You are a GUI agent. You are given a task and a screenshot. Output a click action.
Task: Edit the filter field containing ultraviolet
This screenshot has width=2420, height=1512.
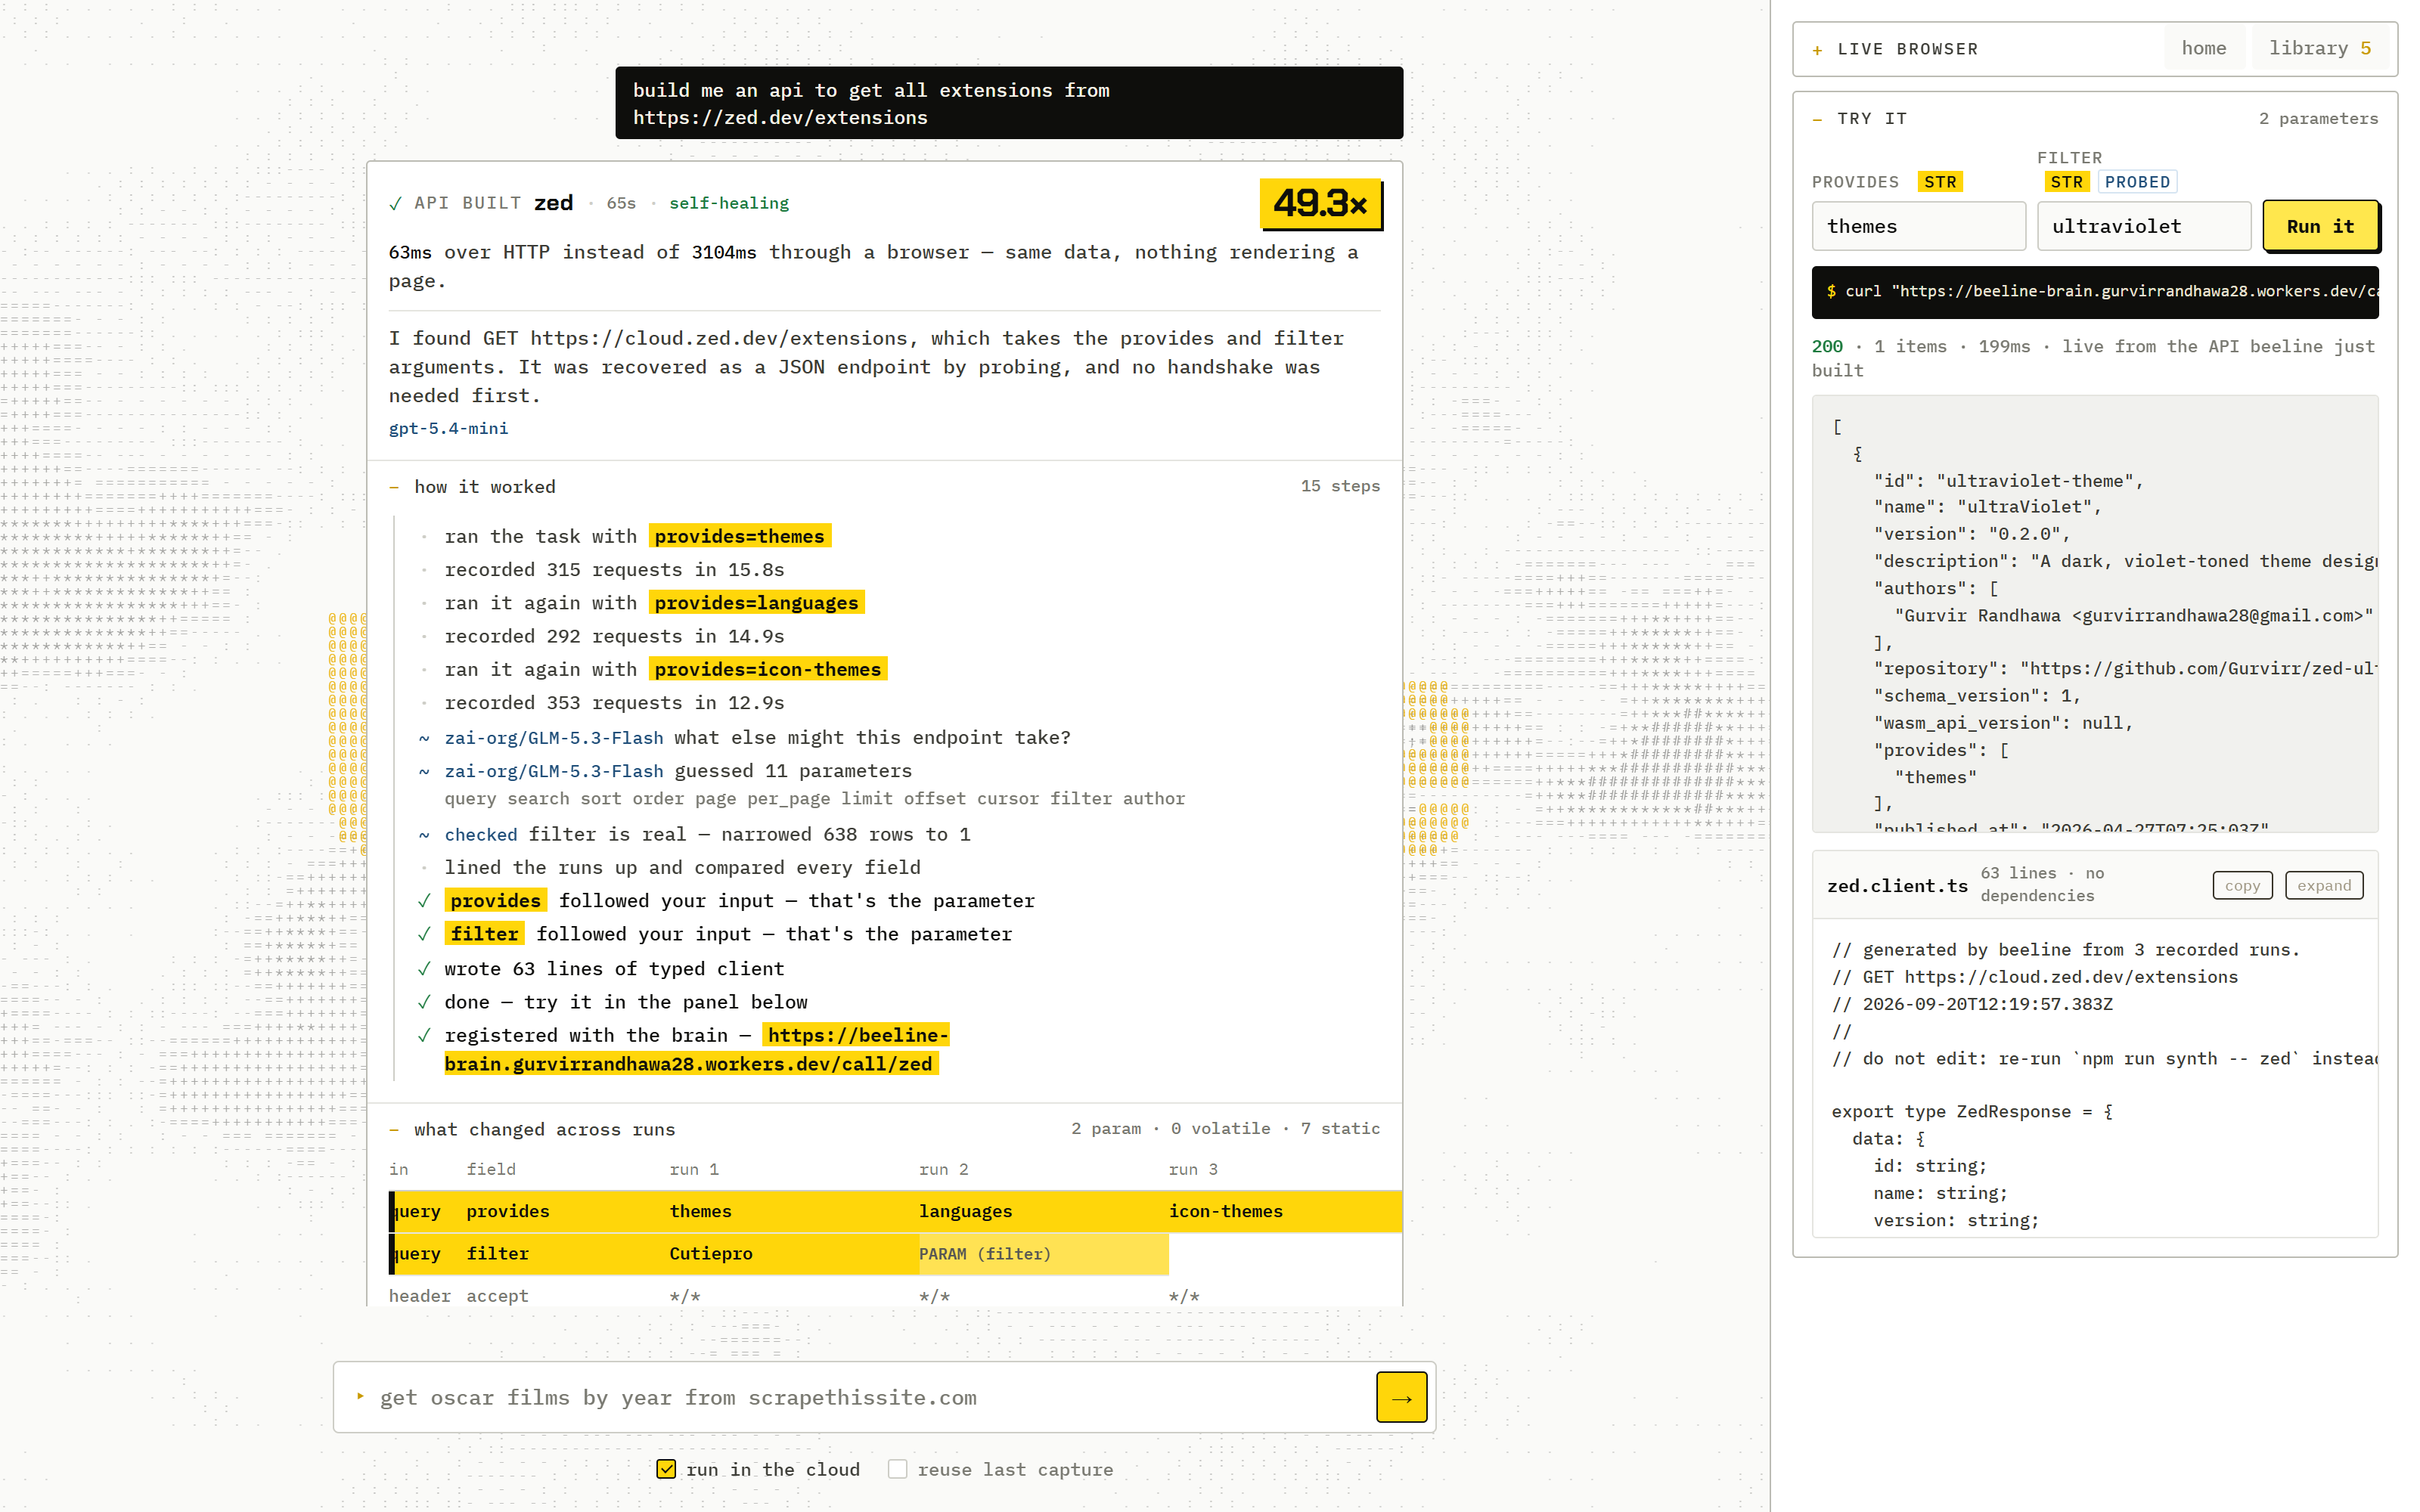click(2143, 226)
